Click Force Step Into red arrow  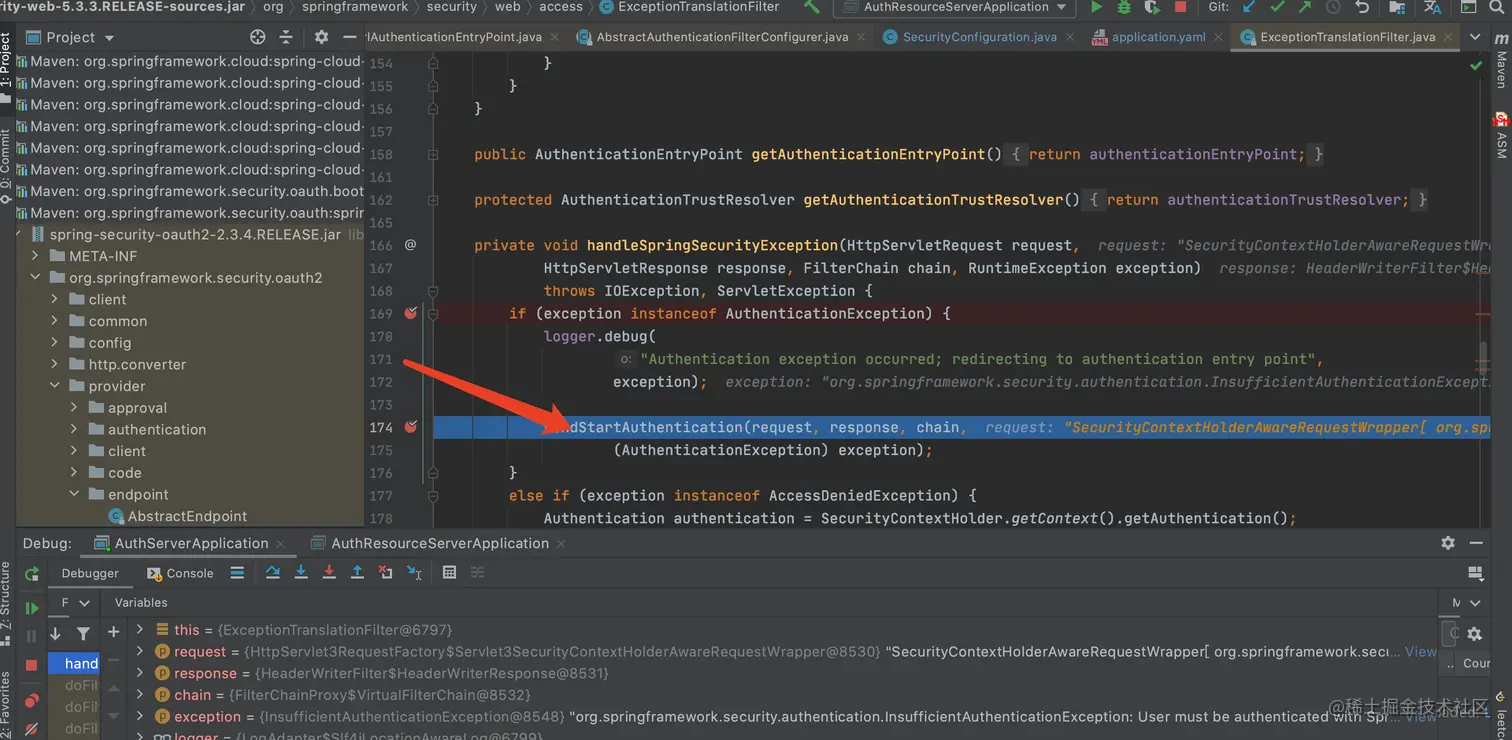(329, 572)
